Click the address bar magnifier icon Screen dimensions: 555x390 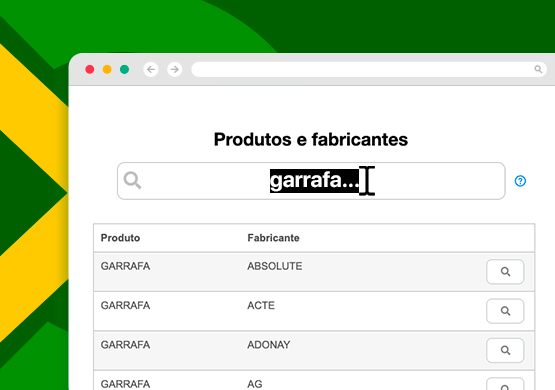(x=538, y=69)
